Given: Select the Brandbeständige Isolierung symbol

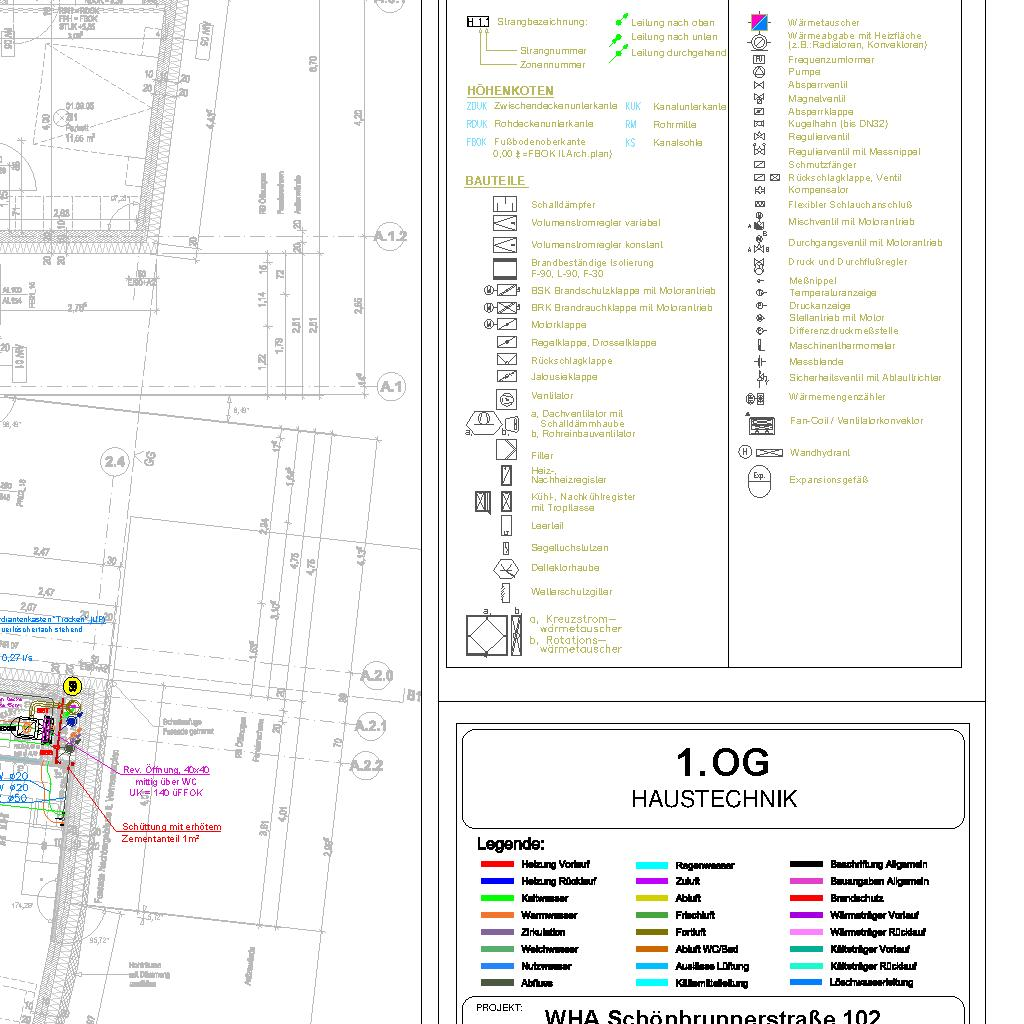Looking at the screenshot, I should tap(506, 268).
